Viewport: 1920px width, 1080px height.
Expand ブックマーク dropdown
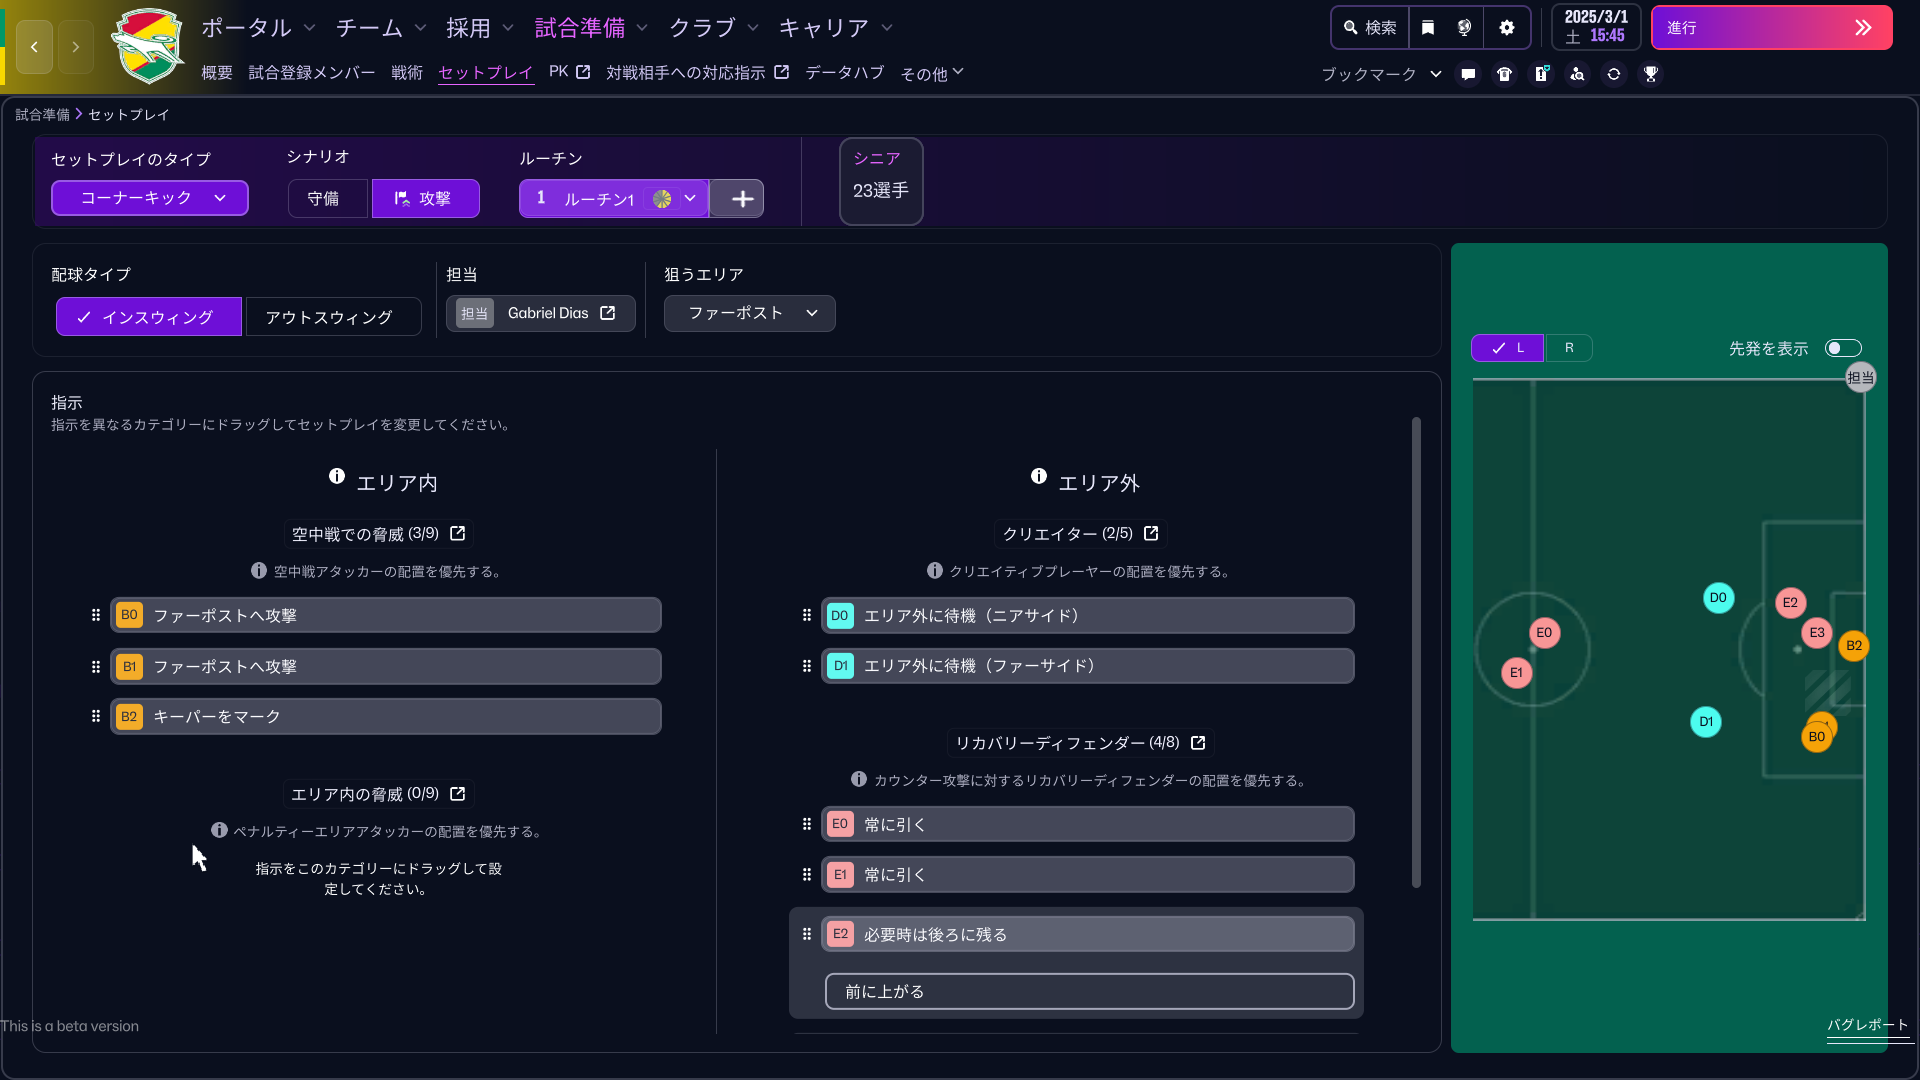(1381, 74)
